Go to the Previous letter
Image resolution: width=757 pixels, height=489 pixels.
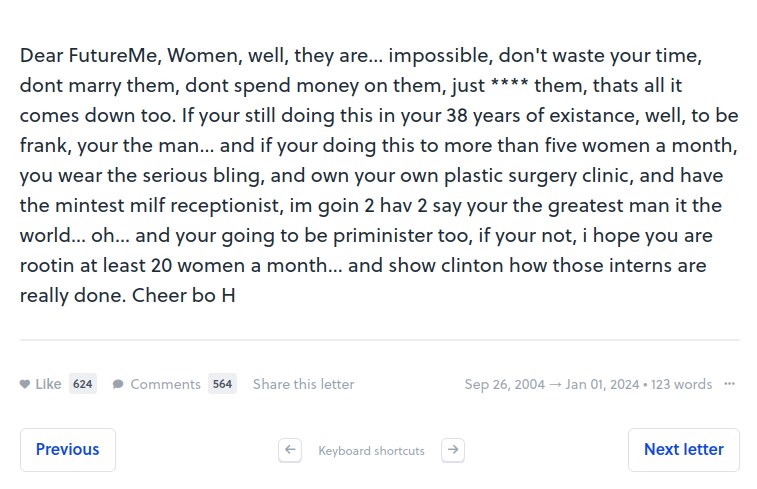pos(68,450)
